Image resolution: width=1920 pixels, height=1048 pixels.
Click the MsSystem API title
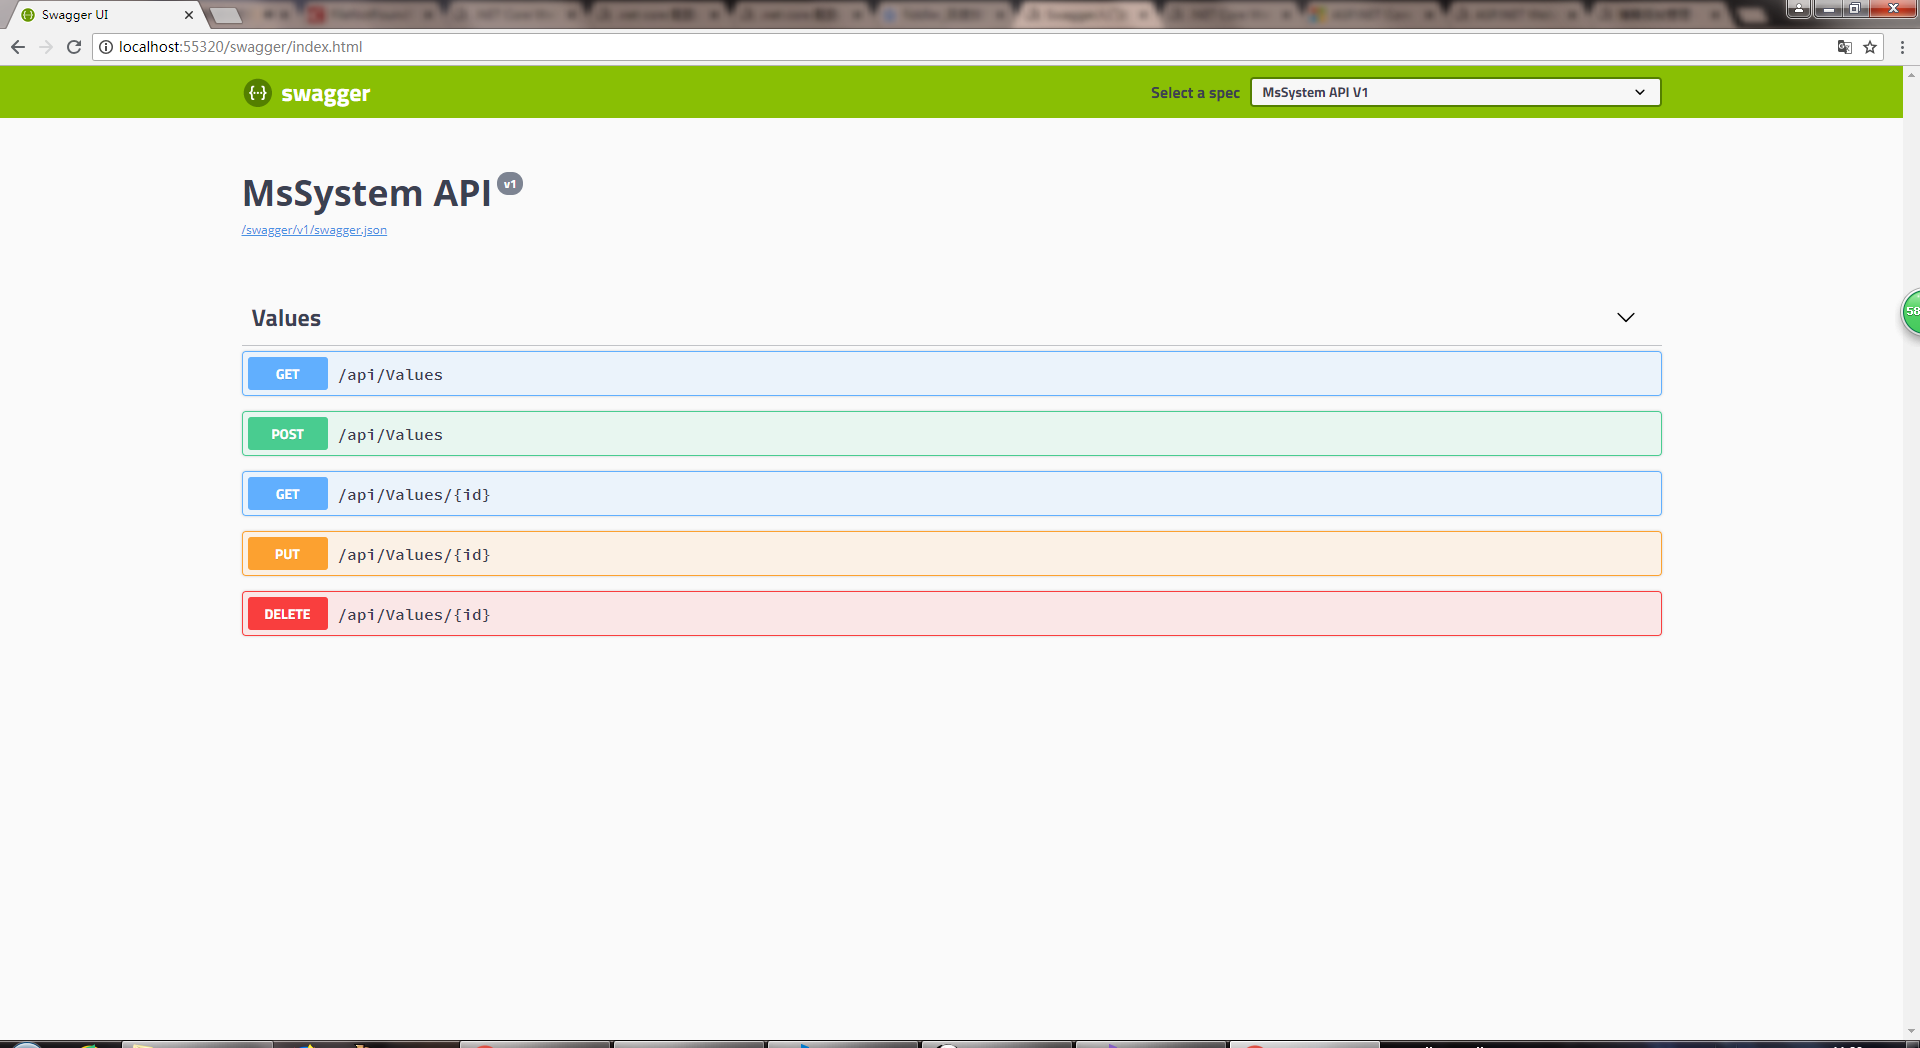click(x=367, y=193)
